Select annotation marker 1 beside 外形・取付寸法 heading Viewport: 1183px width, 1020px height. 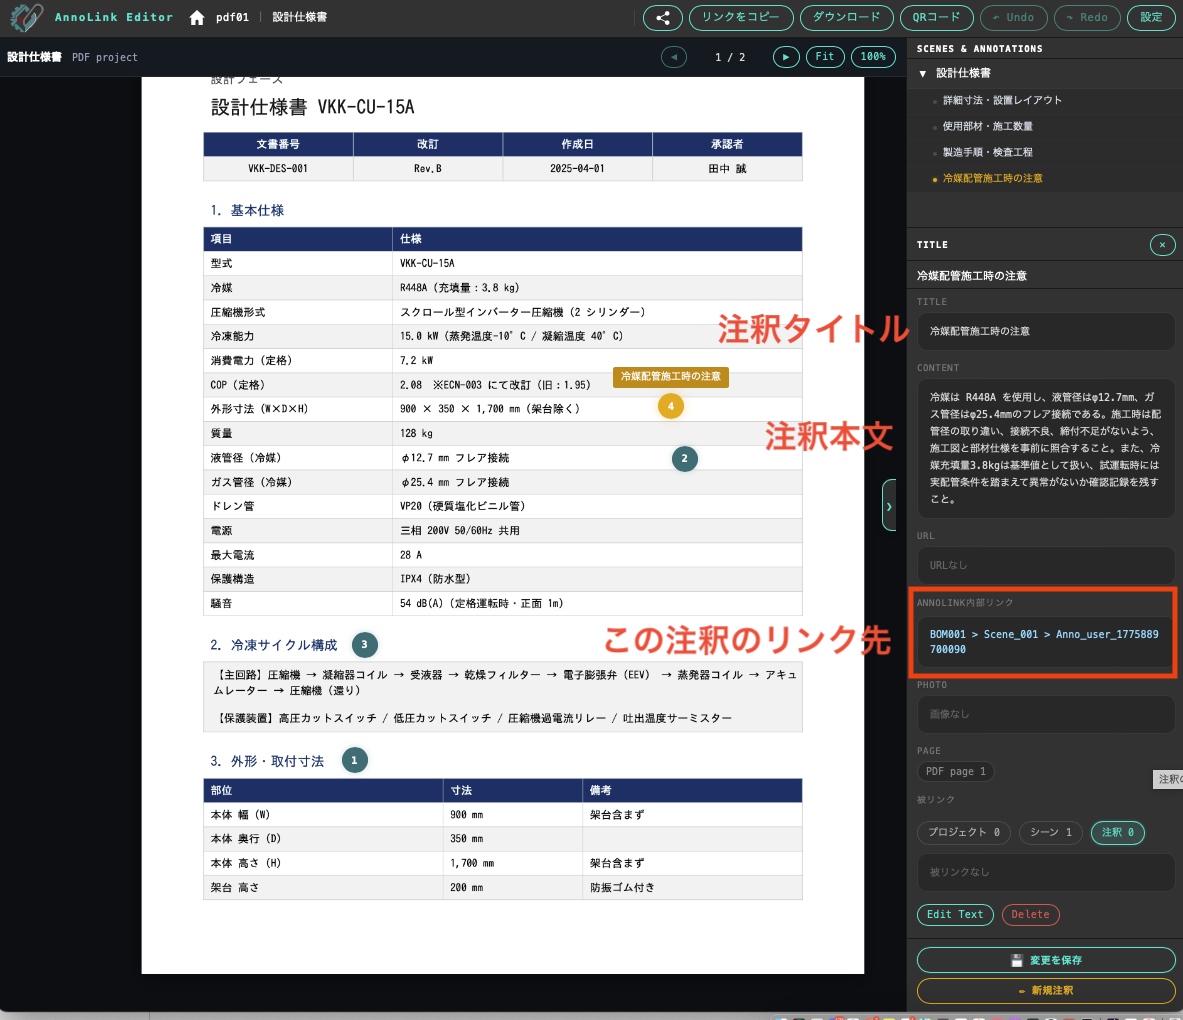[354, 760]
